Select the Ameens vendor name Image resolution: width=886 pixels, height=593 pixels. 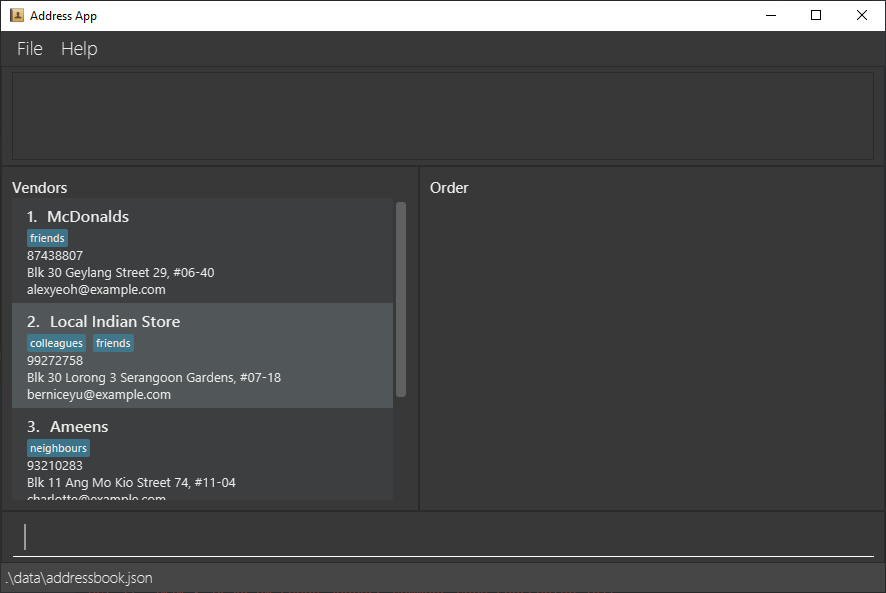pyautogui.click(x=79, y=427)
